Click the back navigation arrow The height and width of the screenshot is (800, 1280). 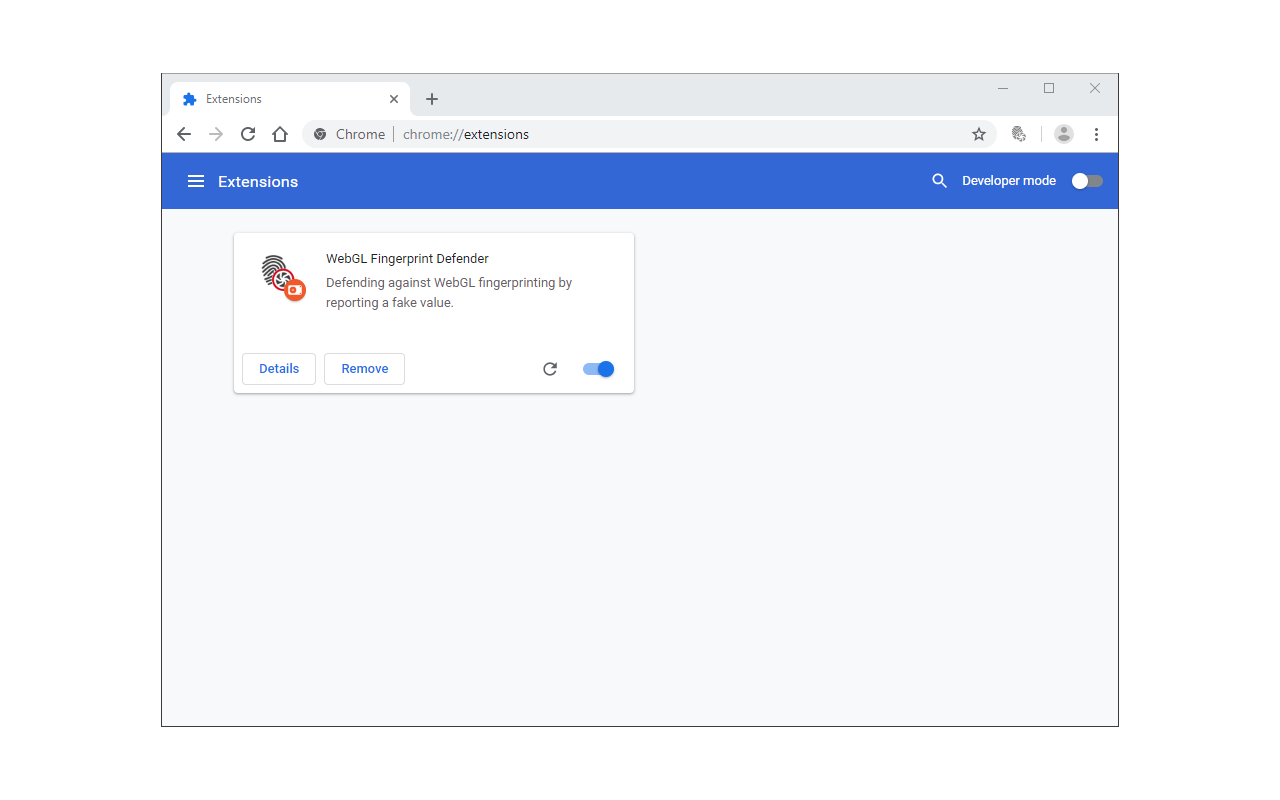tap(184, 133)
